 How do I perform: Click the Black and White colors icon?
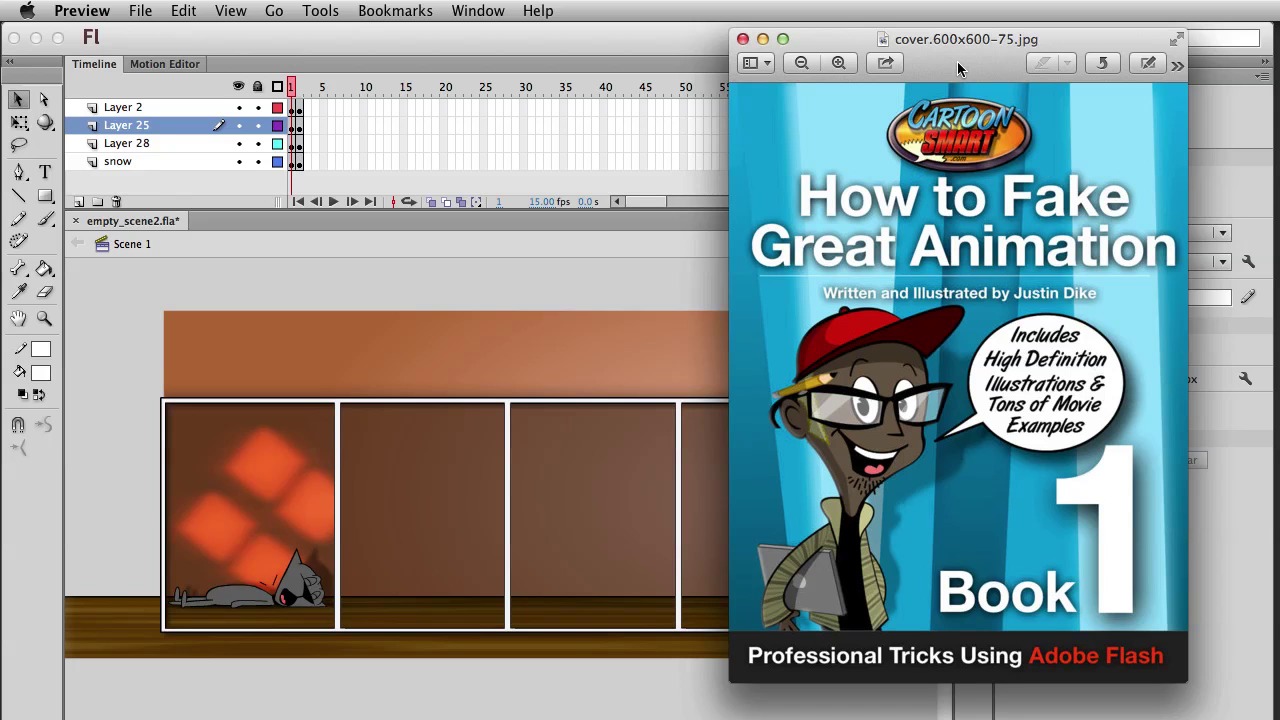click(22, 395)
